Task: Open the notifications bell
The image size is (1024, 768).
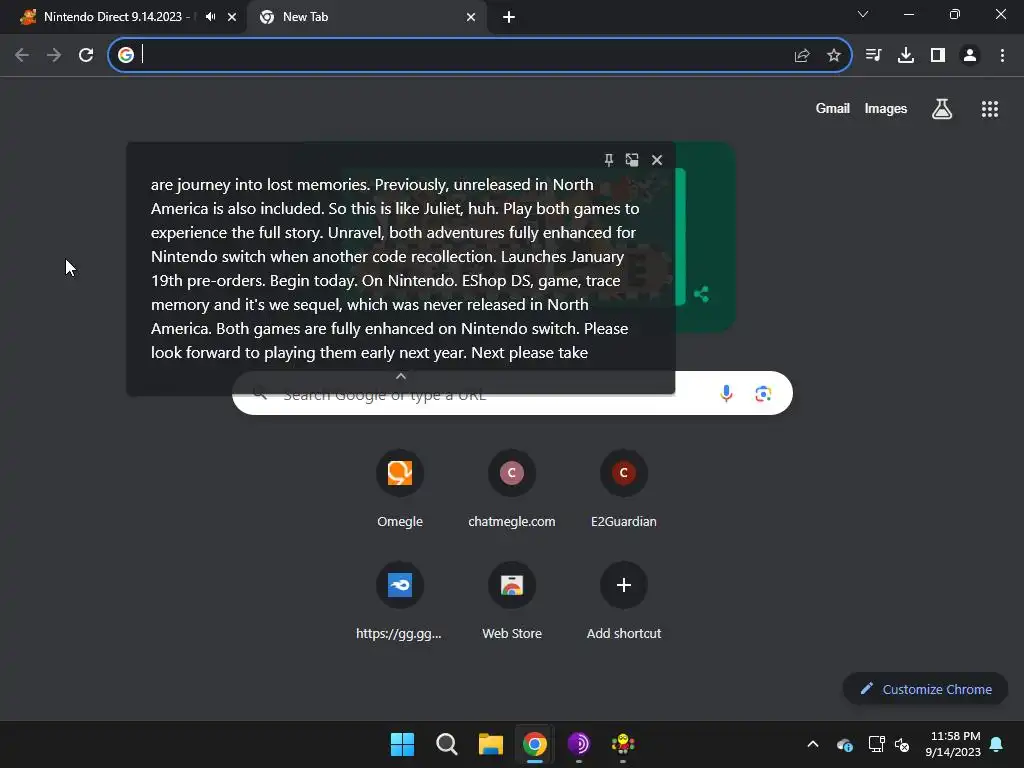Action: click(x=997, y=744)
